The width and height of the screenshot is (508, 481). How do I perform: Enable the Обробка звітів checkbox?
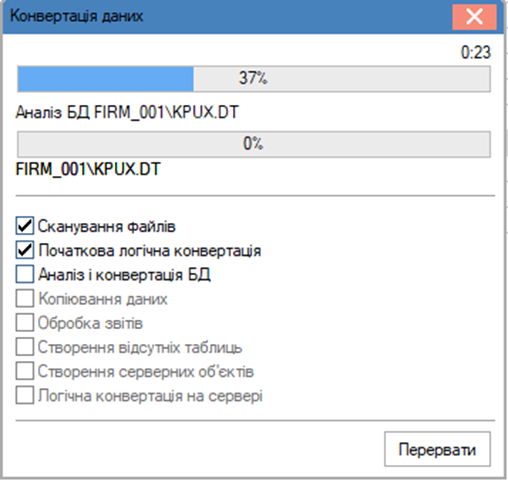25,323
